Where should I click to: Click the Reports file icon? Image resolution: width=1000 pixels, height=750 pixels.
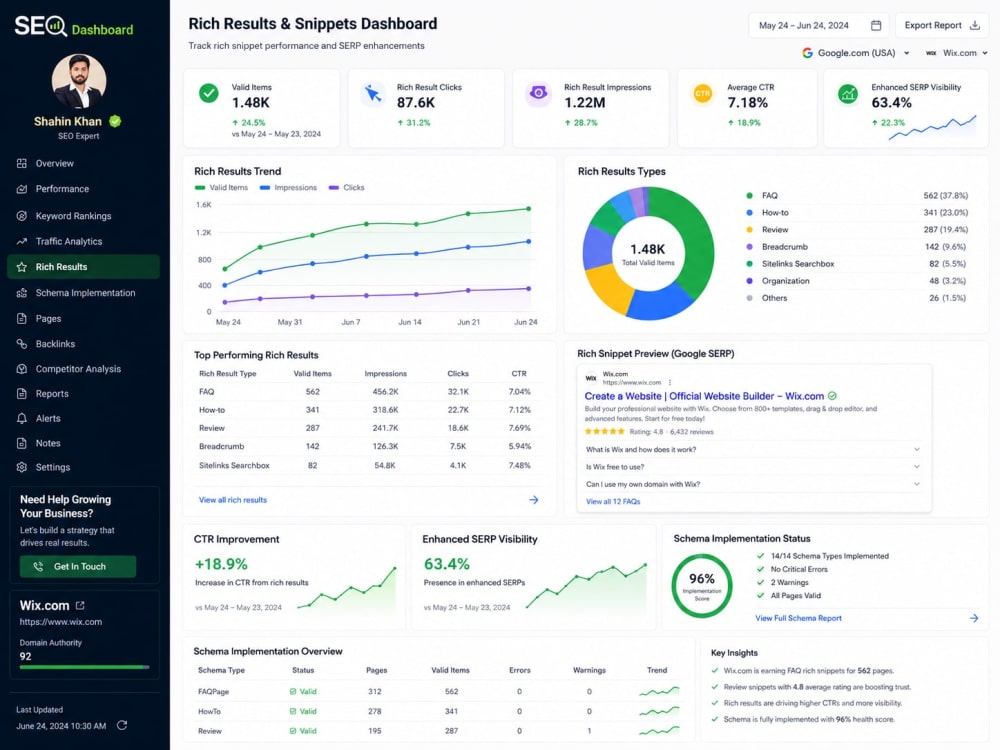[22, 393]
